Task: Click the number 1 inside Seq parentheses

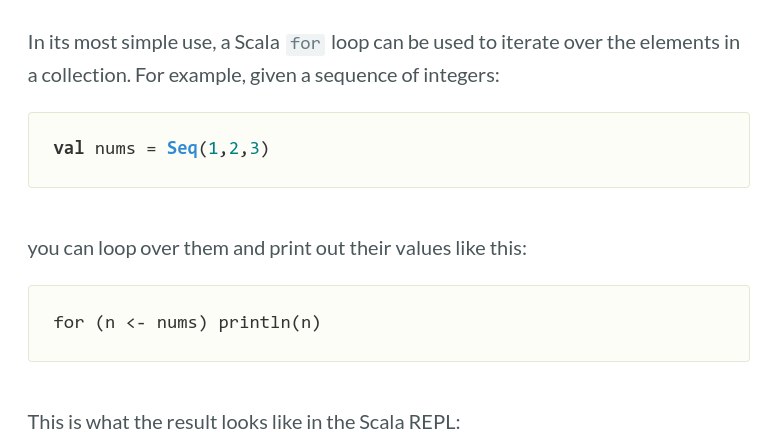Action: pyautogui.click(x=213, y=148)
